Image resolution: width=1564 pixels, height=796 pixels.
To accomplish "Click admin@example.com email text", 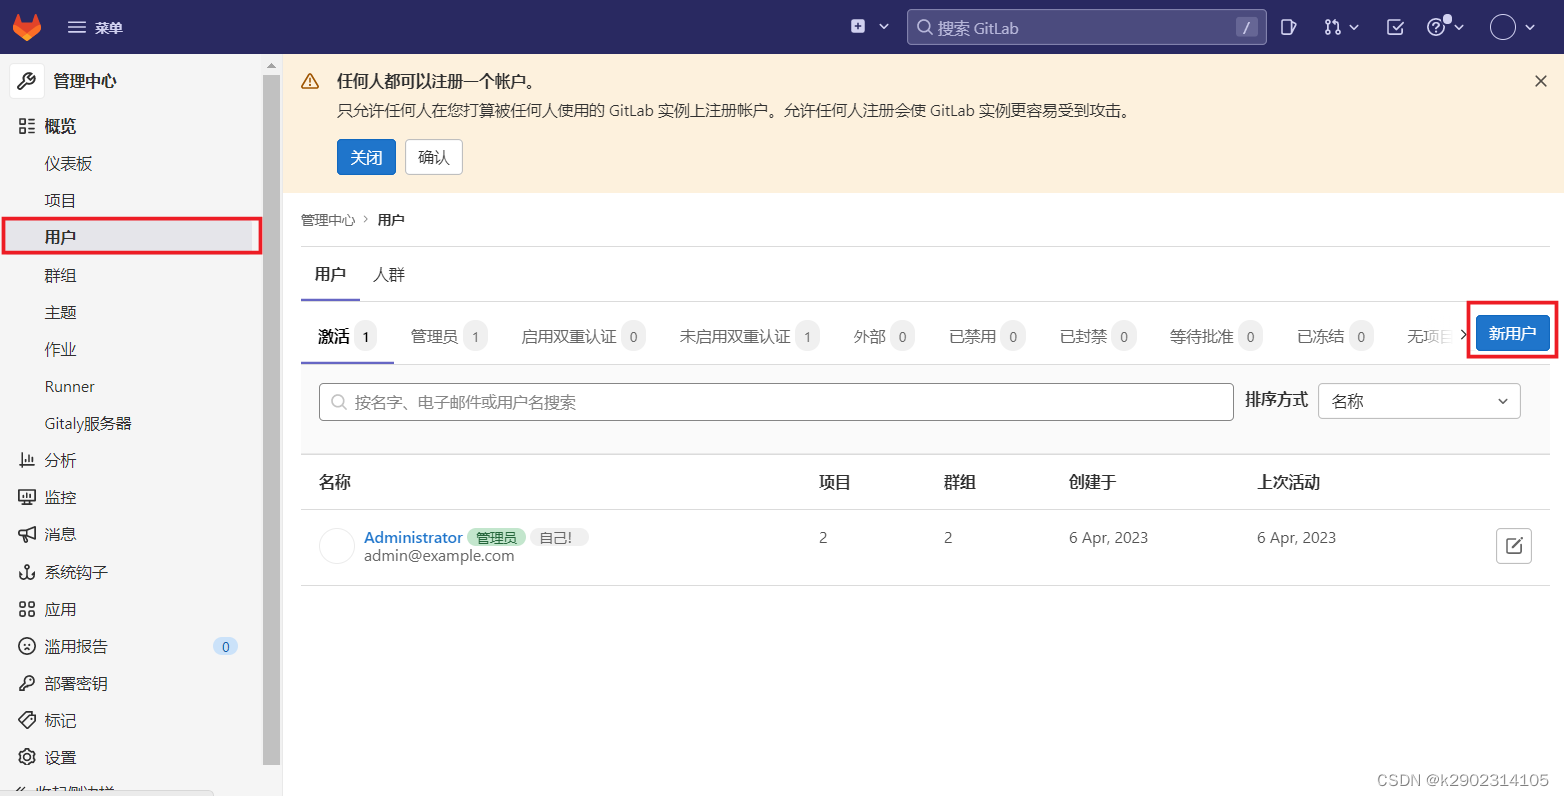I will [x=439, y=556].
